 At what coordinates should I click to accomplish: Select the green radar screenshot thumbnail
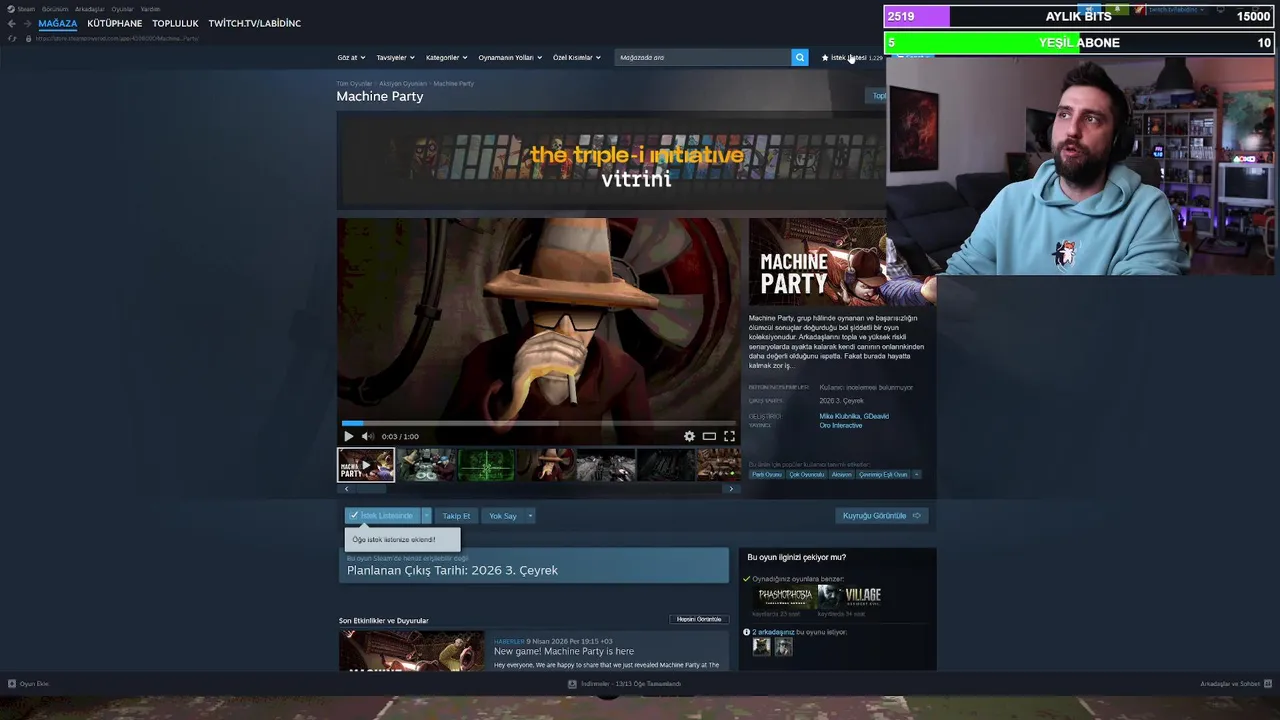pyautogui.click(x=486, y=465)
